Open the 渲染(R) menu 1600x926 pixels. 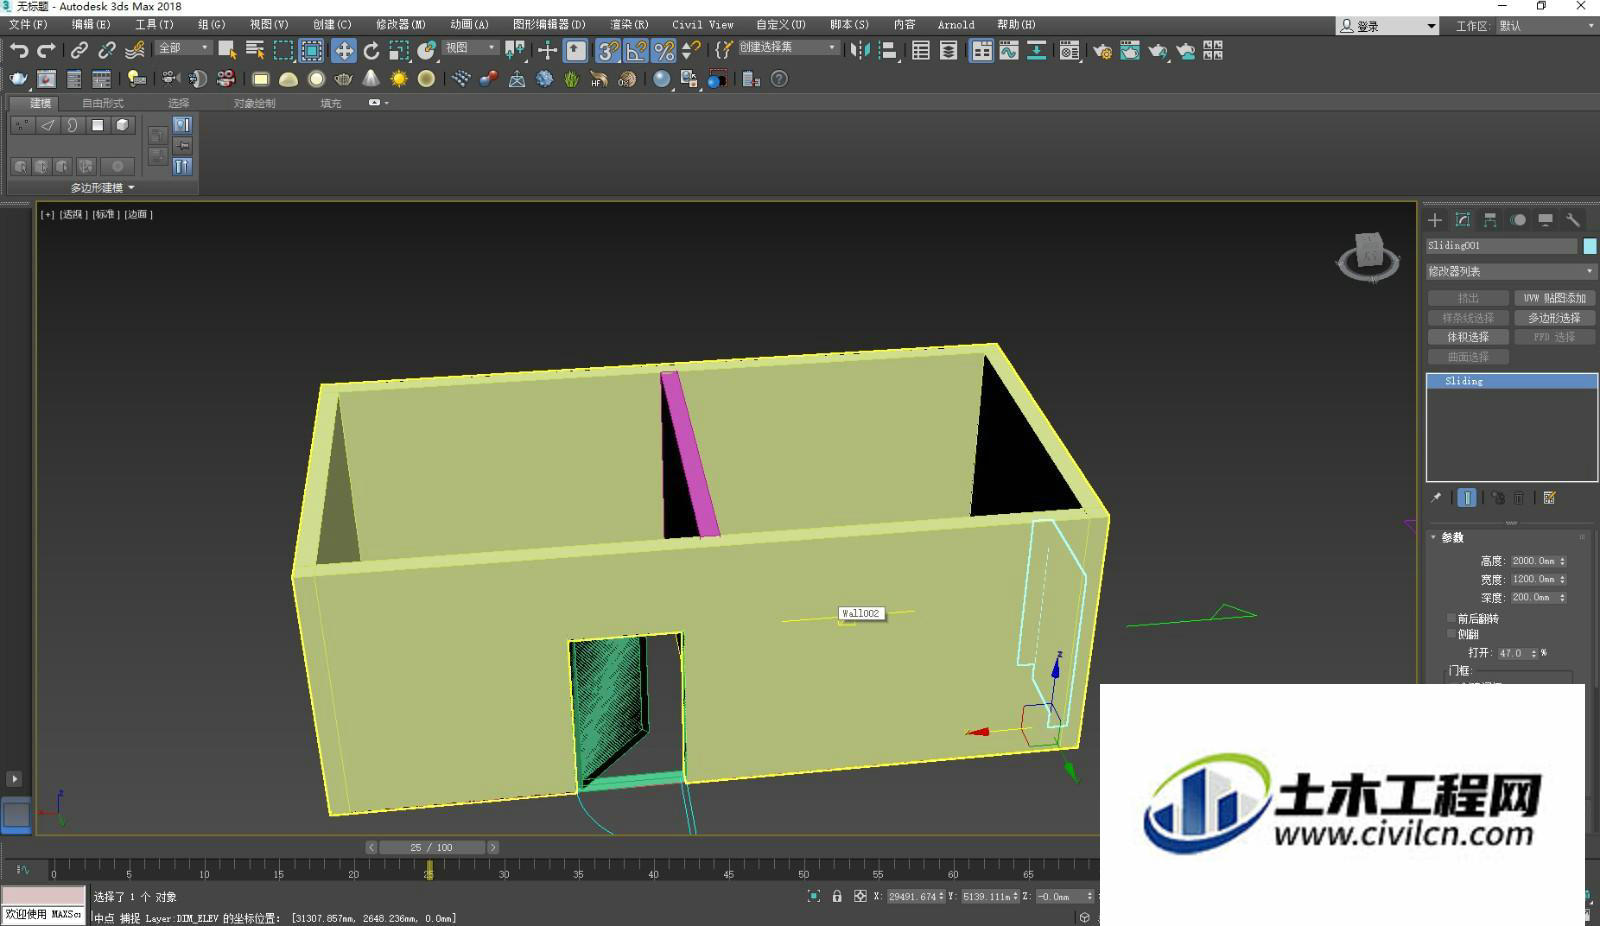(x=629, y=25)
